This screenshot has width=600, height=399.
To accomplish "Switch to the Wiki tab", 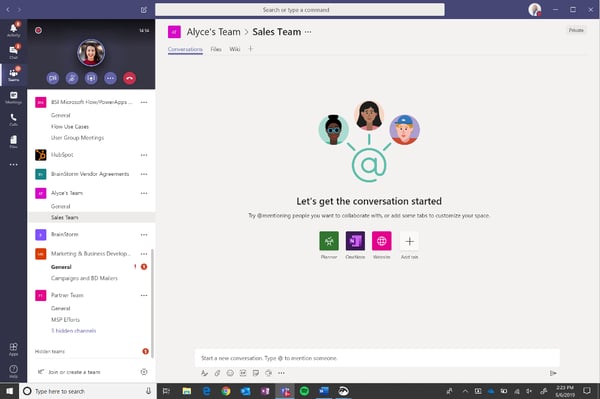I will click(235, 49).
